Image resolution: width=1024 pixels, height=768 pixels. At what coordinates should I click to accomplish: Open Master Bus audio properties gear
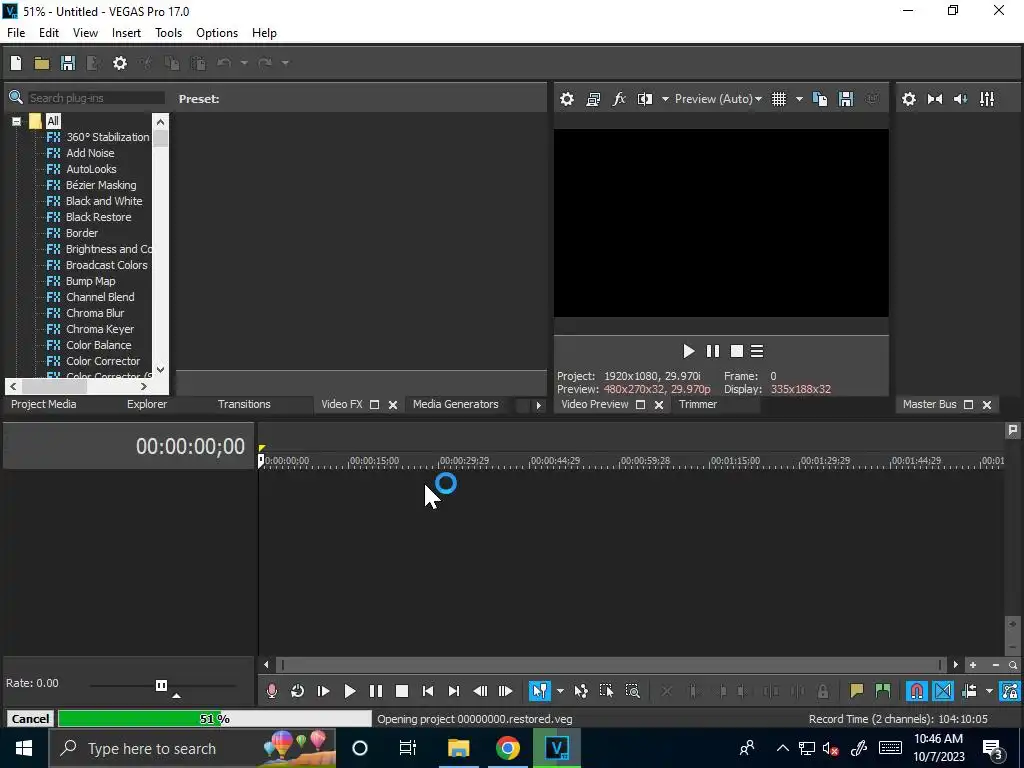908,99
